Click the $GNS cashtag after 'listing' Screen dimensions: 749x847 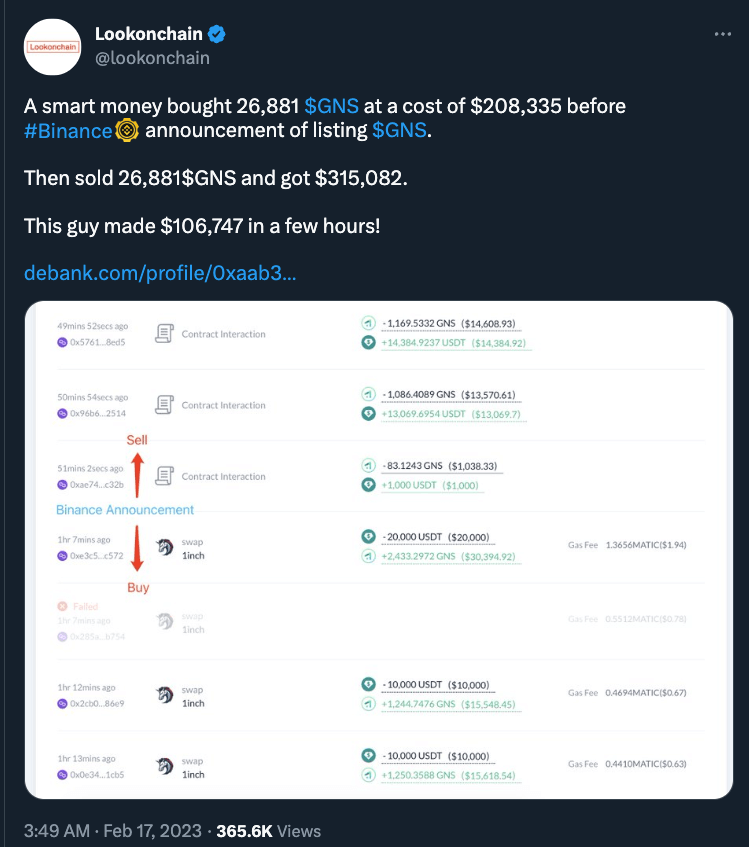pyautogui.click(x=399, y=131)
